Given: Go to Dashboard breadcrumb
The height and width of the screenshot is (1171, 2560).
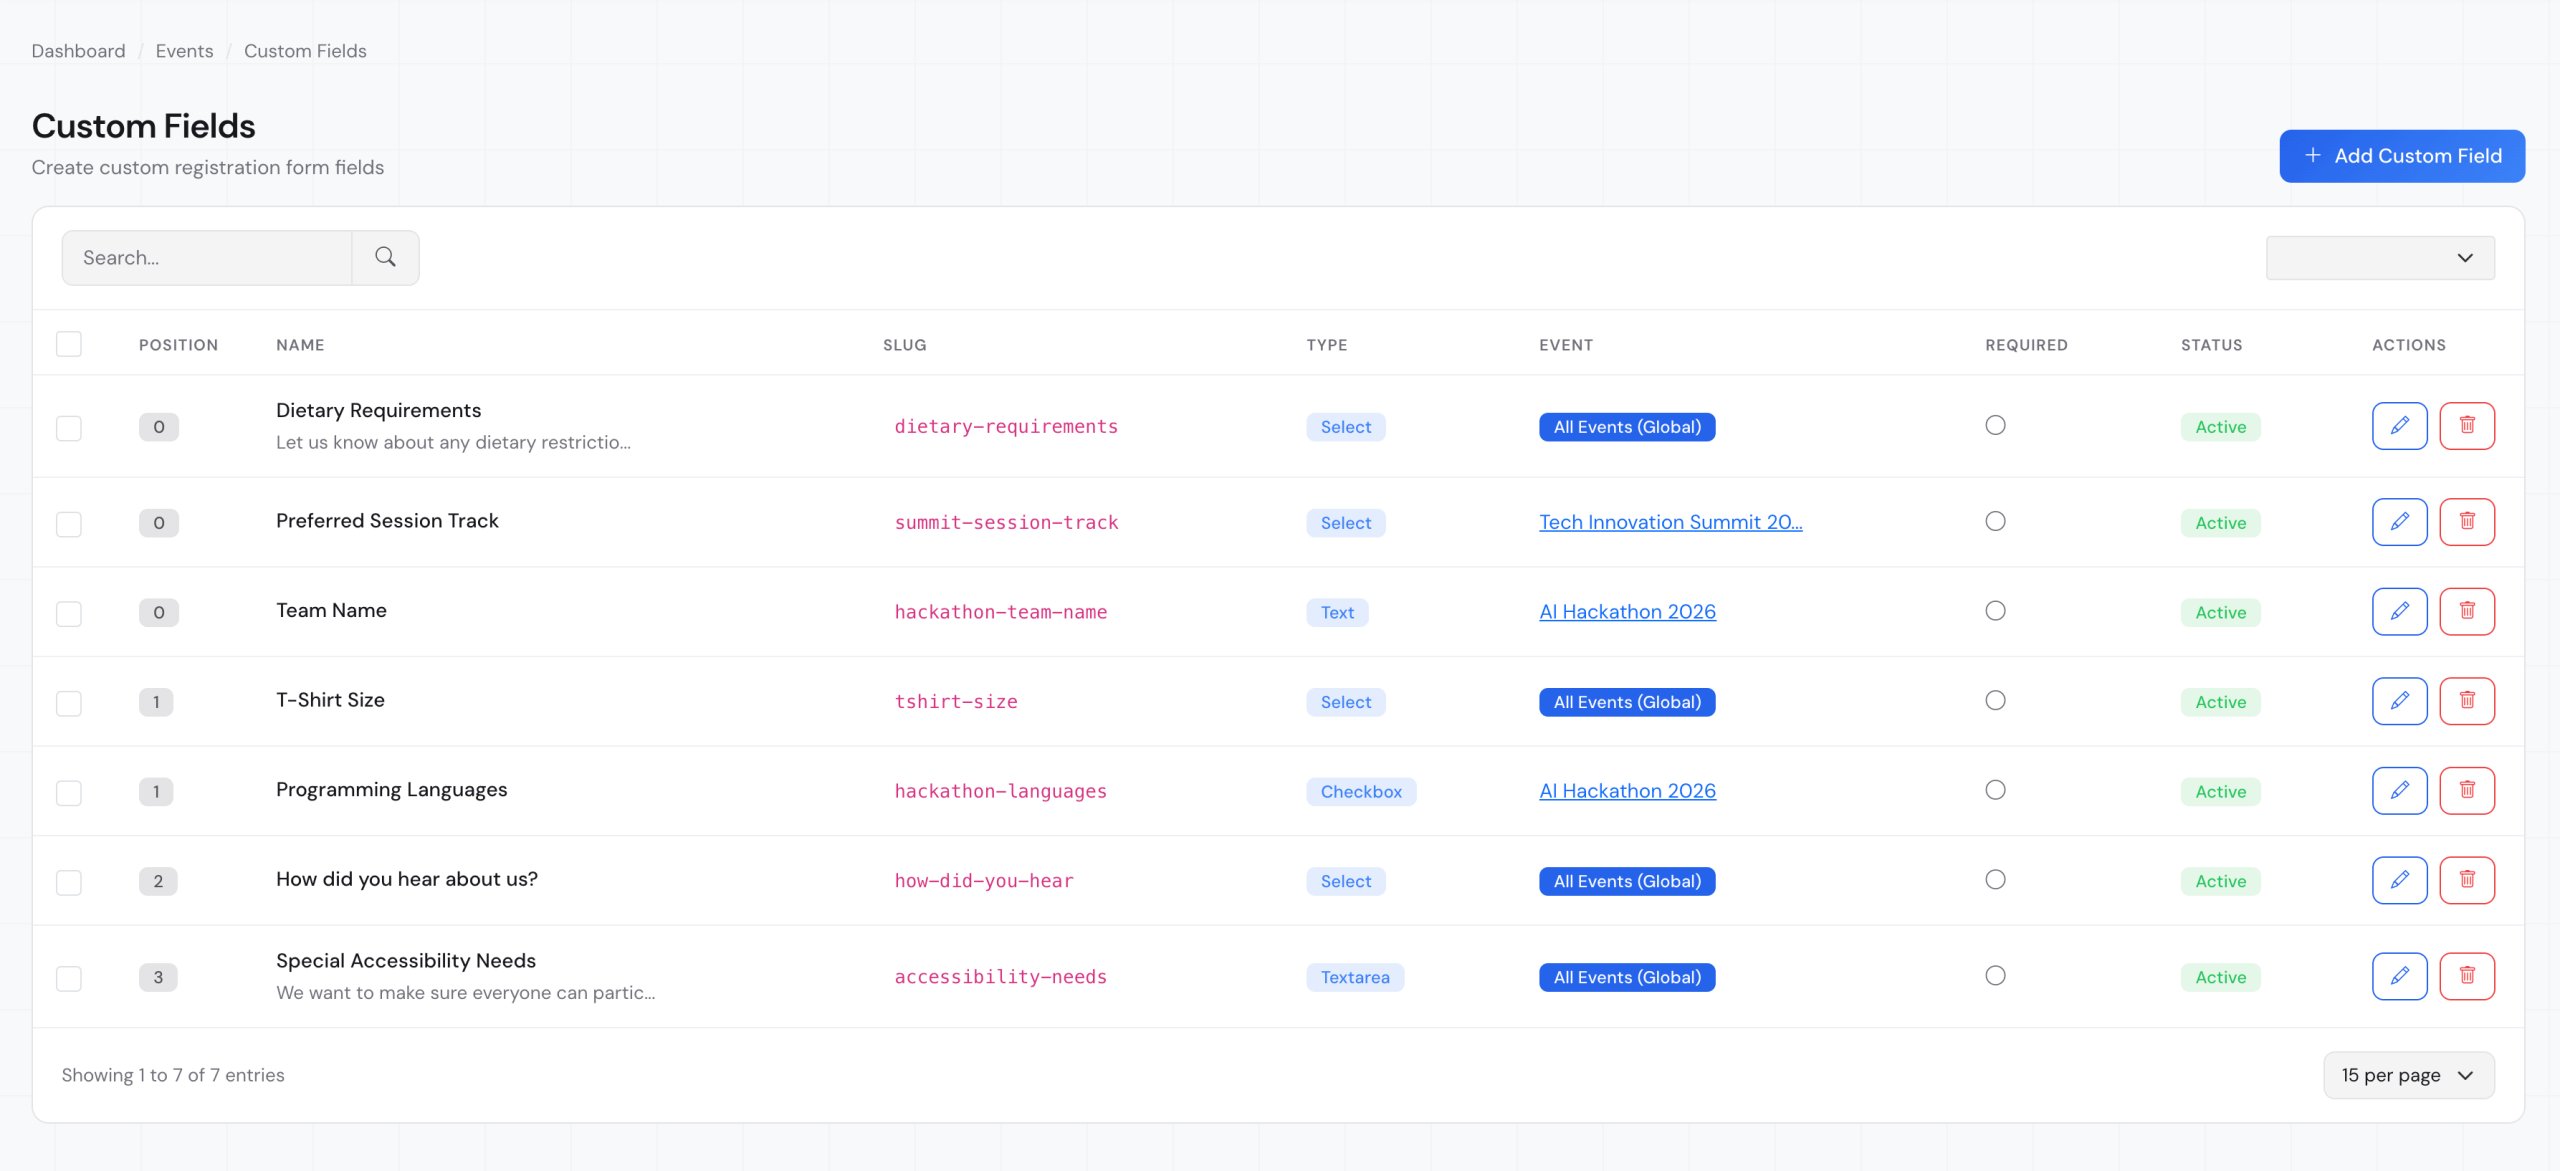Looking at the screenshot, I should tap(78, 51).
